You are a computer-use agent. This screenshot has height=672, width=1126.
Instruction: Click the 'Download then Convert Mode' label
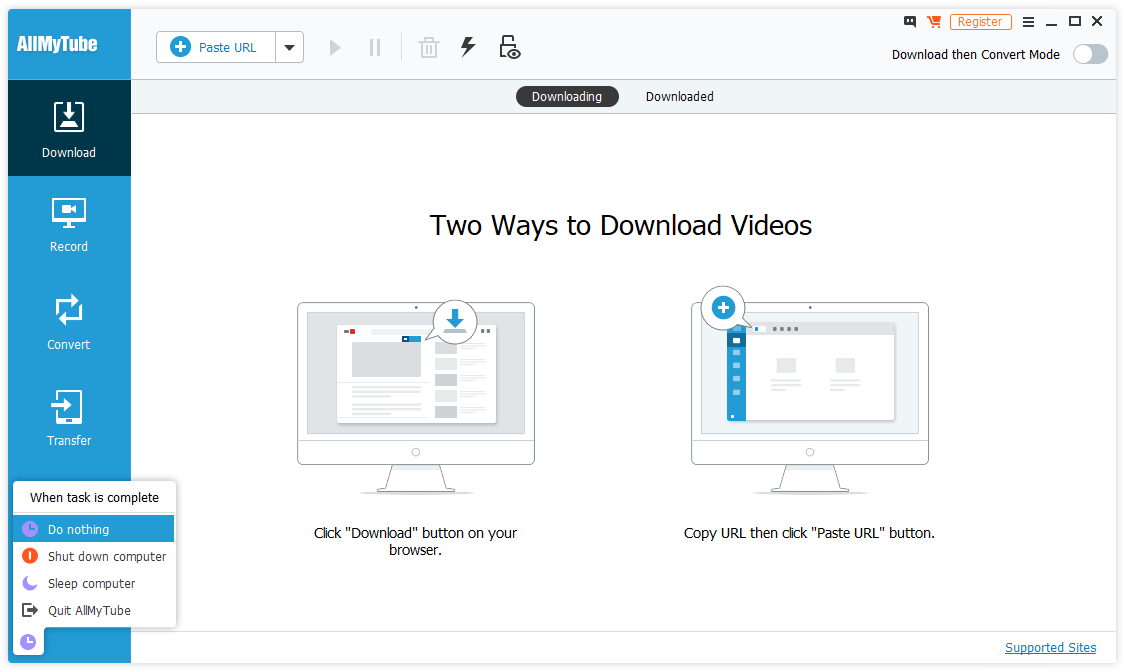(x=976, y=55)
